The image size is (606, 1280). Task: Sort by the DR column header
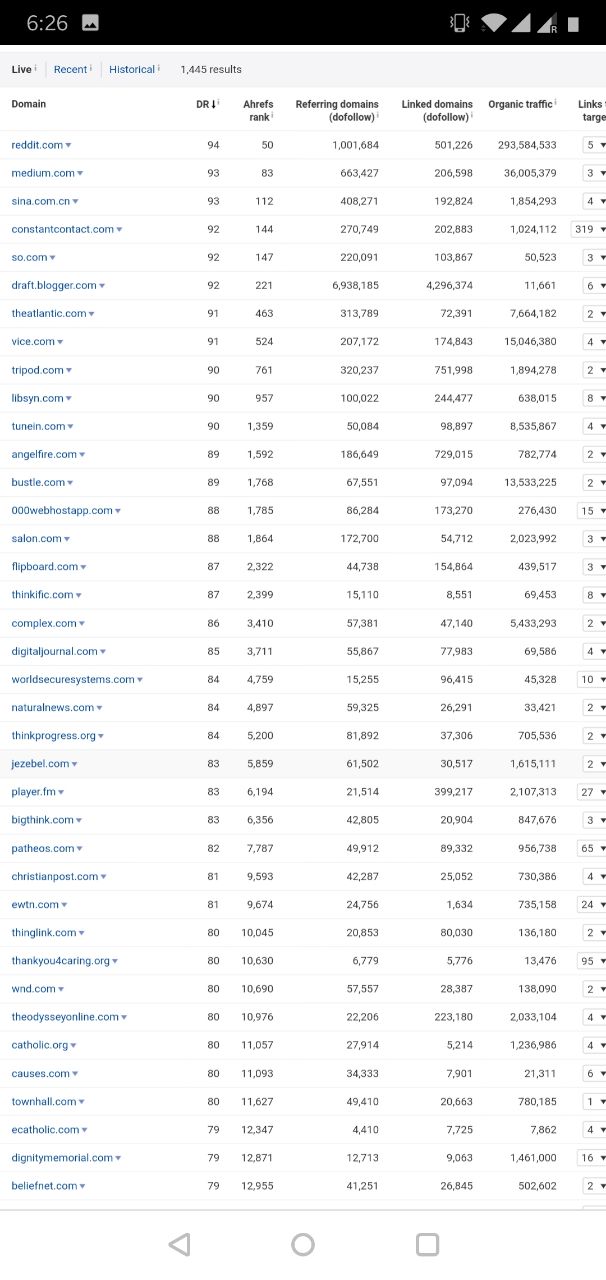(204, 104)
